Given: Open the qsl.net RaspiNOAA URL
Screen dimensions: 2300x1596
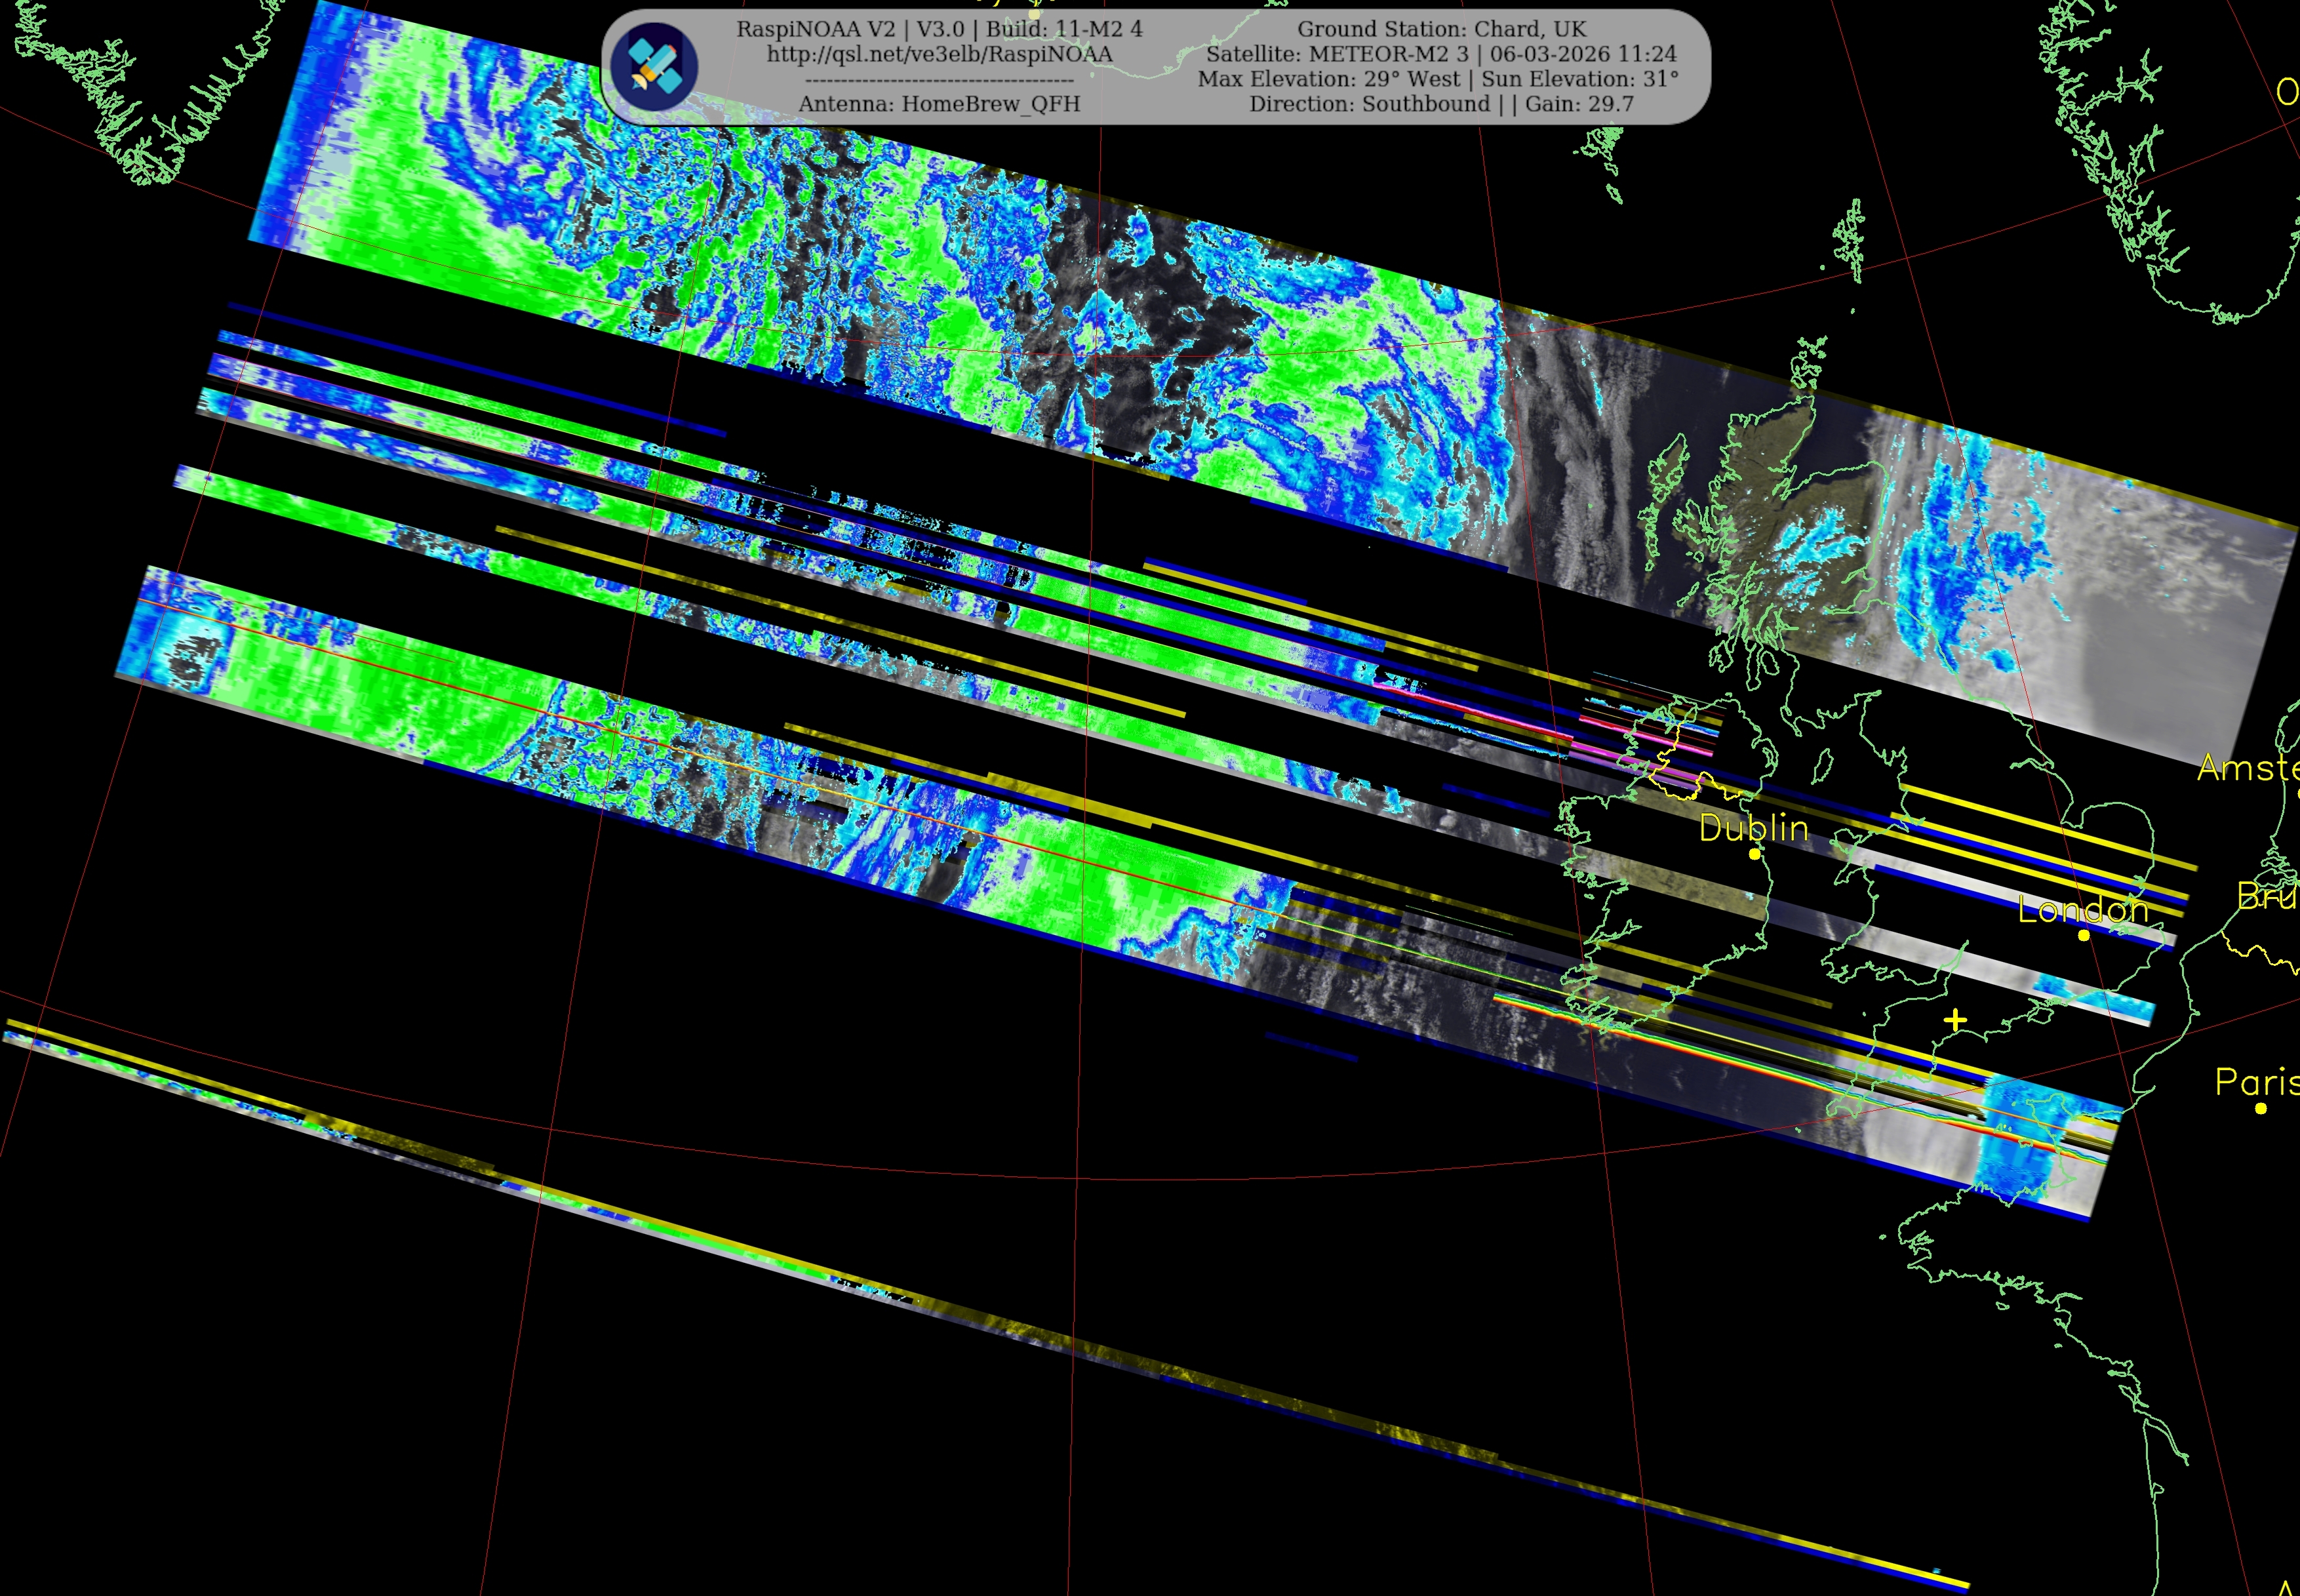Looking at the screenshot, I should click(x=939, y=54).
